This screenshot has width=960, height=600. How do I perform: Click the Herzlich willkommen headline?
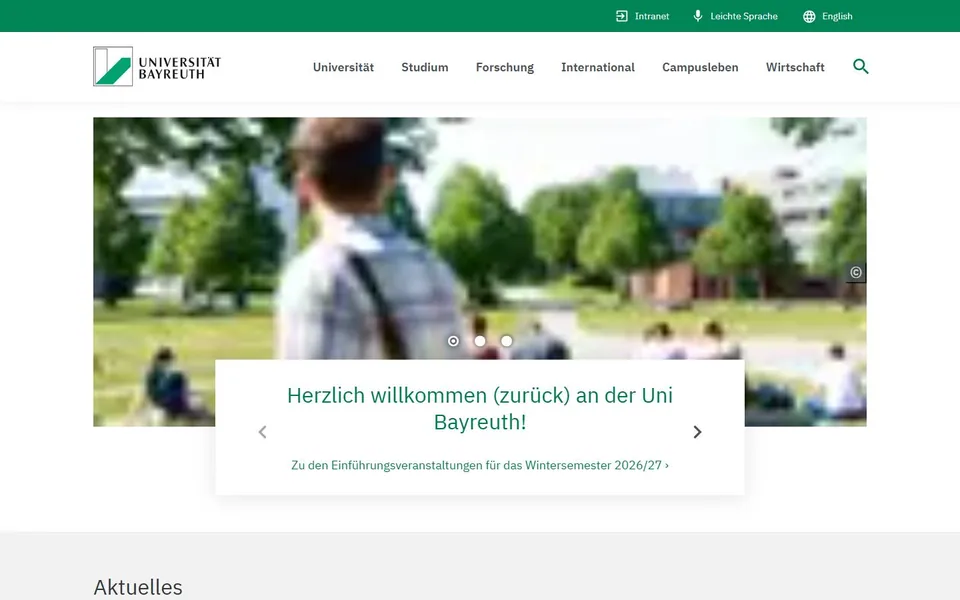pyautogui.click(x=480, y=408)
